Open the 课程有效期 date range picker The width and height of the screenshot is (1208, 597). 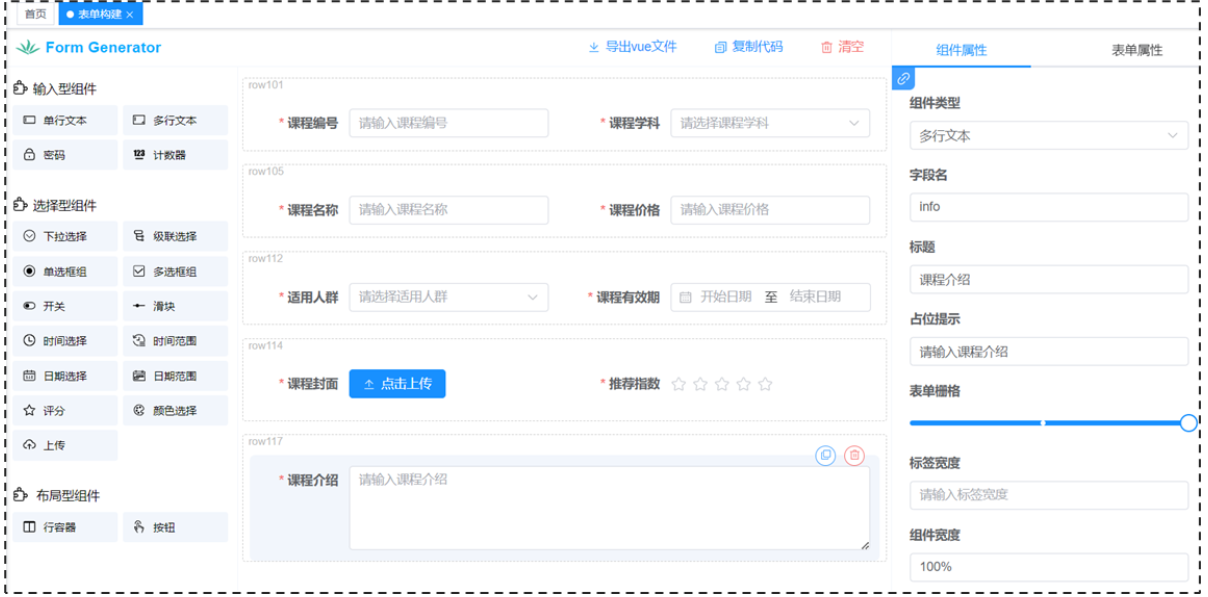(x=770, y=297)
